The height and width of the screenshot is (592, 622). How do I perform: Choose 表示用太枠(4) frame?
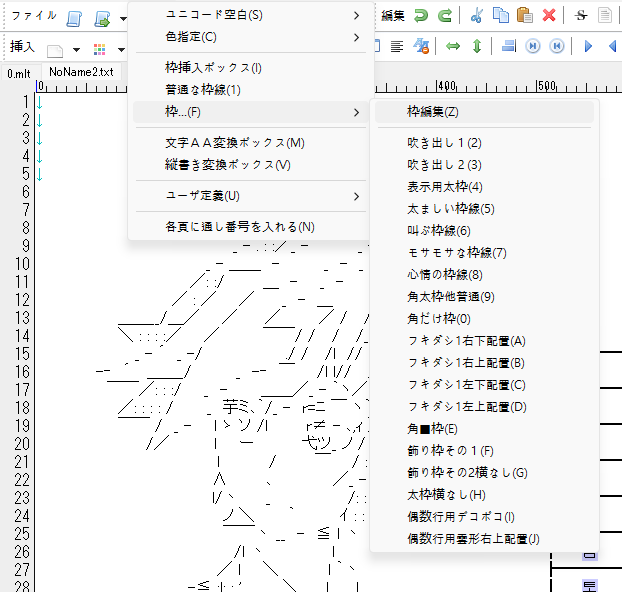coord(484,187)
